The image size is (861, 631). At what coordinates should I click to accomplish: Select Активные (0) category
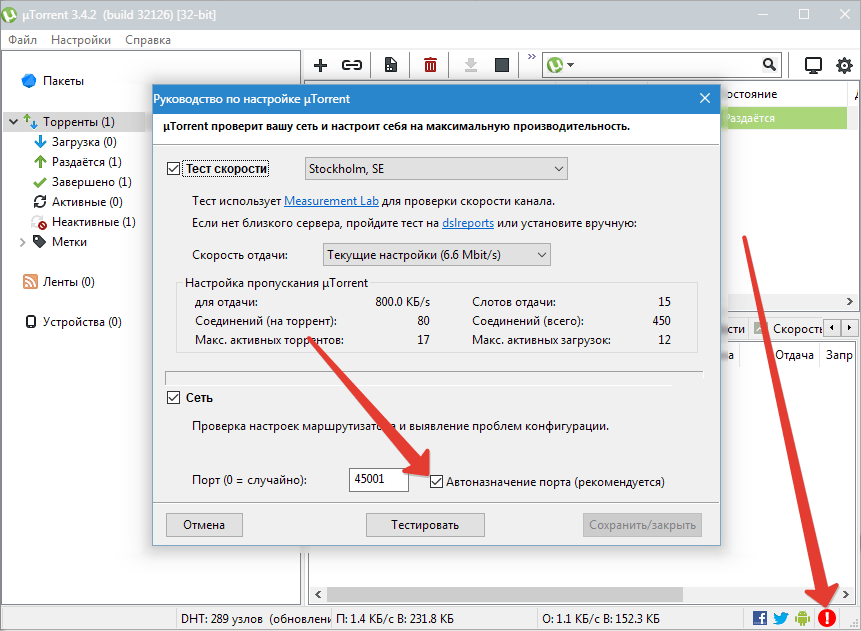pyautogui.click(x=87, y=202)
